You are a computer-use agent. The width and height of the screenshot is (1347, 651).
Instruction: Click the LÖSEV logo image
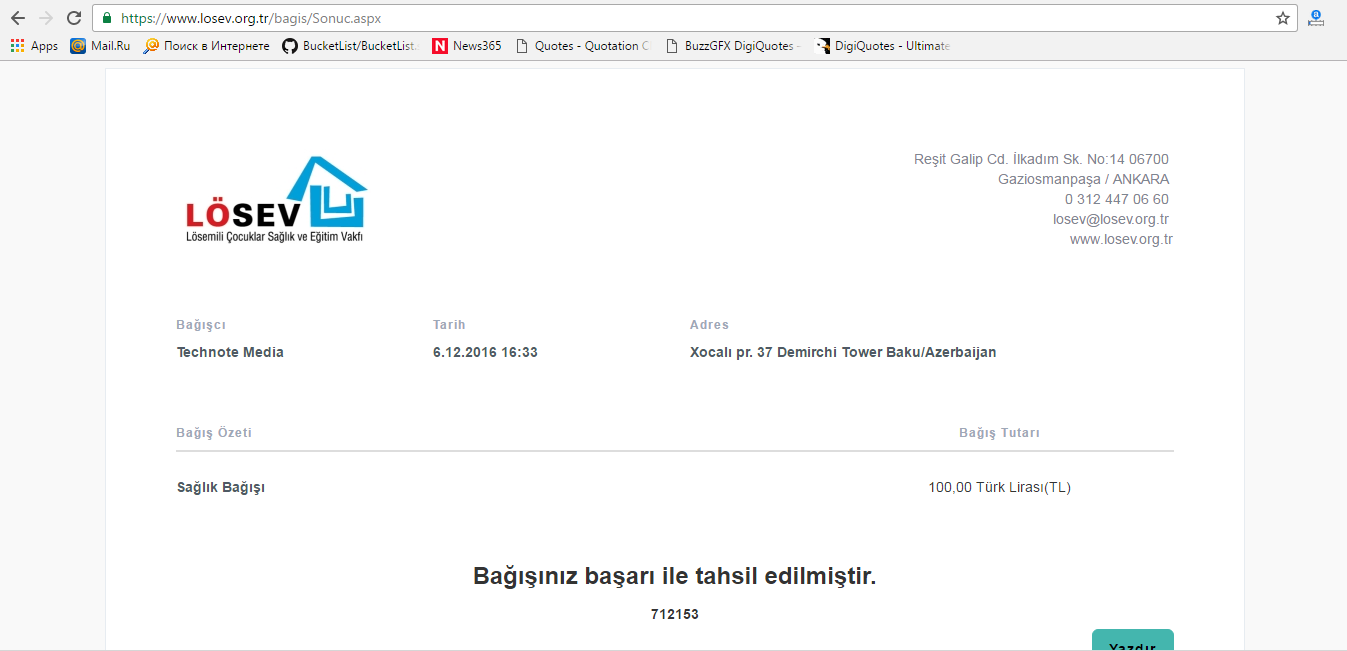tap(276, 200)
